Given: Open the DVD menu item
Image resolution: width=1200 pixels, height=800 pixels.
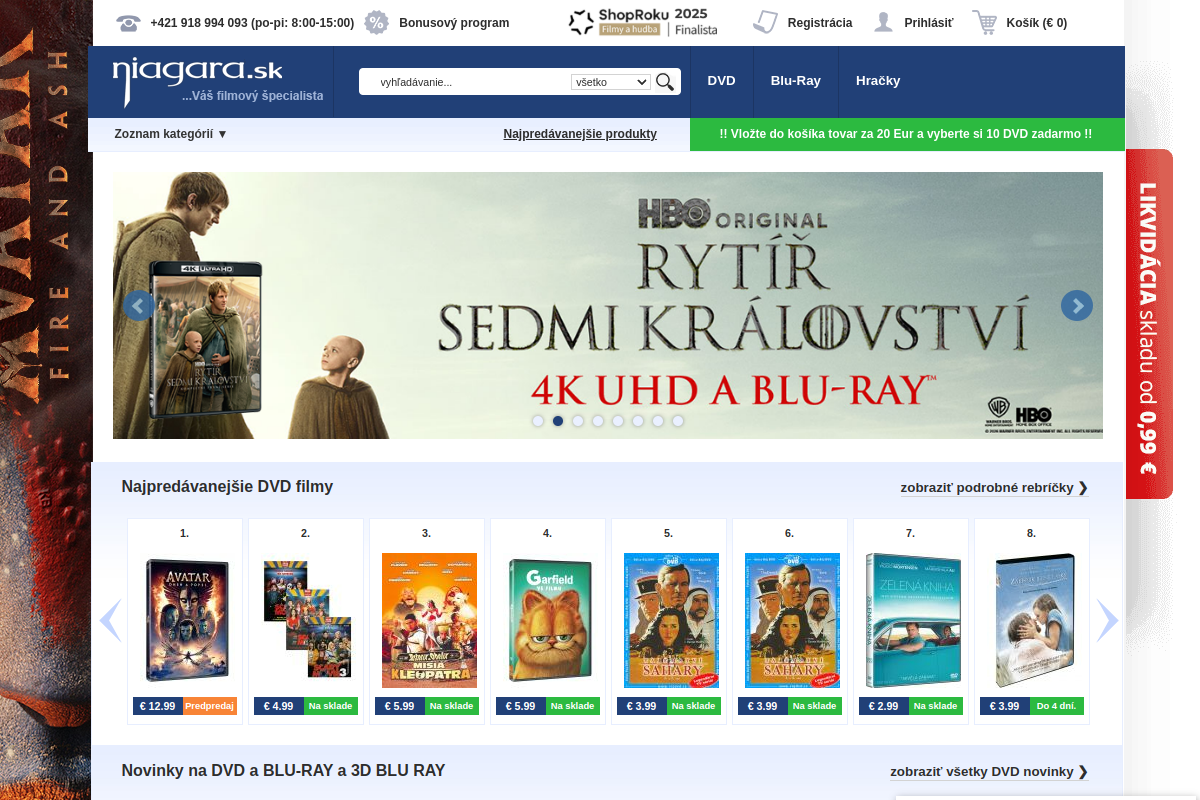Looking at the screenshot, I should pyautogui.click(x=721, y=81).
